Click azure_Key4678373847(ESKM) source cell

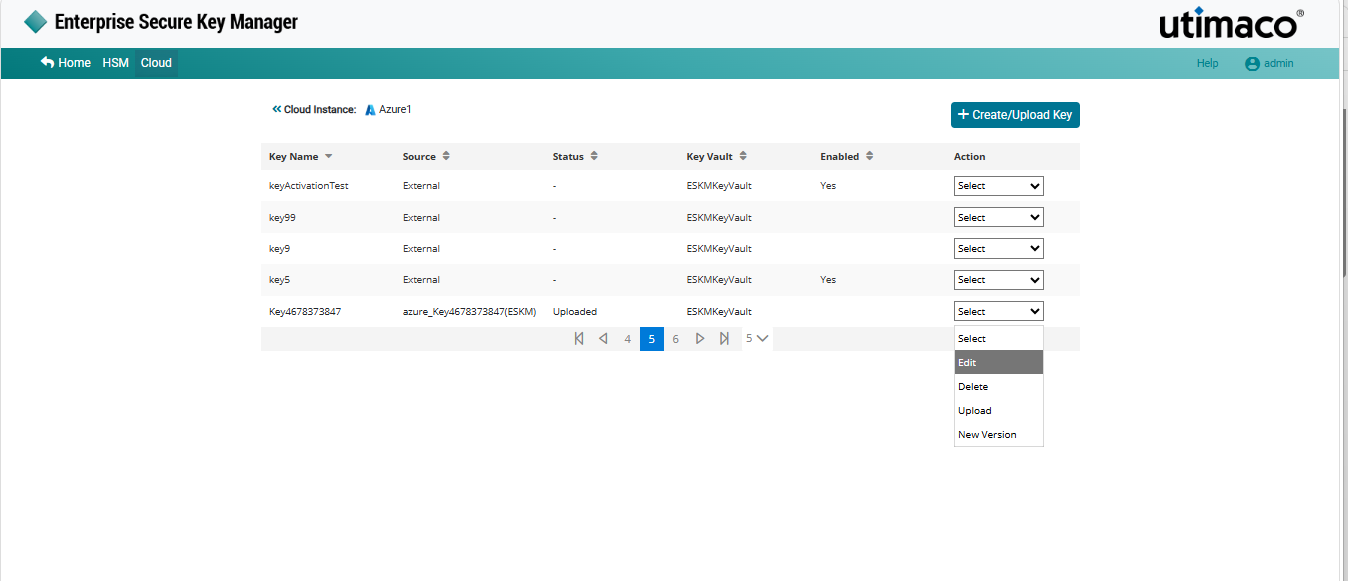coord(469,311)
